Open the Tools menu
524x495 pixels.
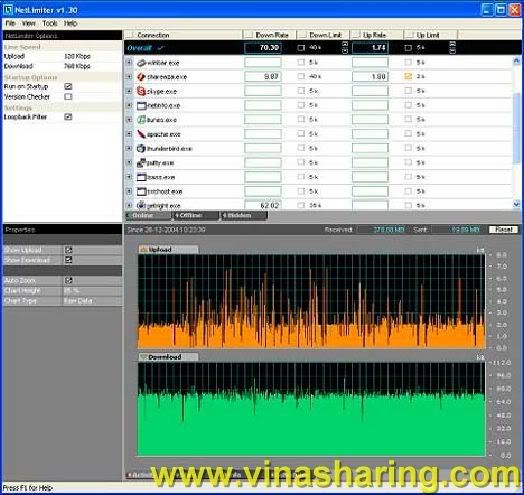point(50,23)
